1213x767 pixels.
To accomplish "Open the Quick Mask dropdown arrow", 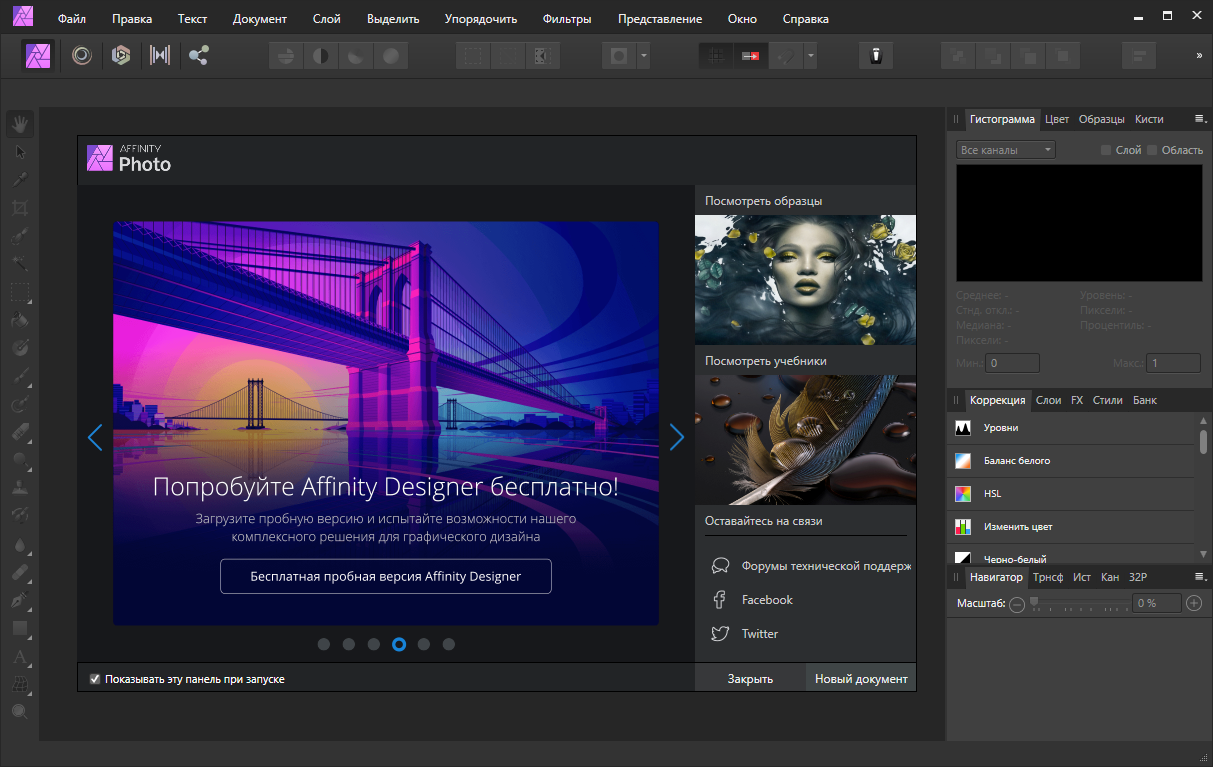I will click(644, 56).
